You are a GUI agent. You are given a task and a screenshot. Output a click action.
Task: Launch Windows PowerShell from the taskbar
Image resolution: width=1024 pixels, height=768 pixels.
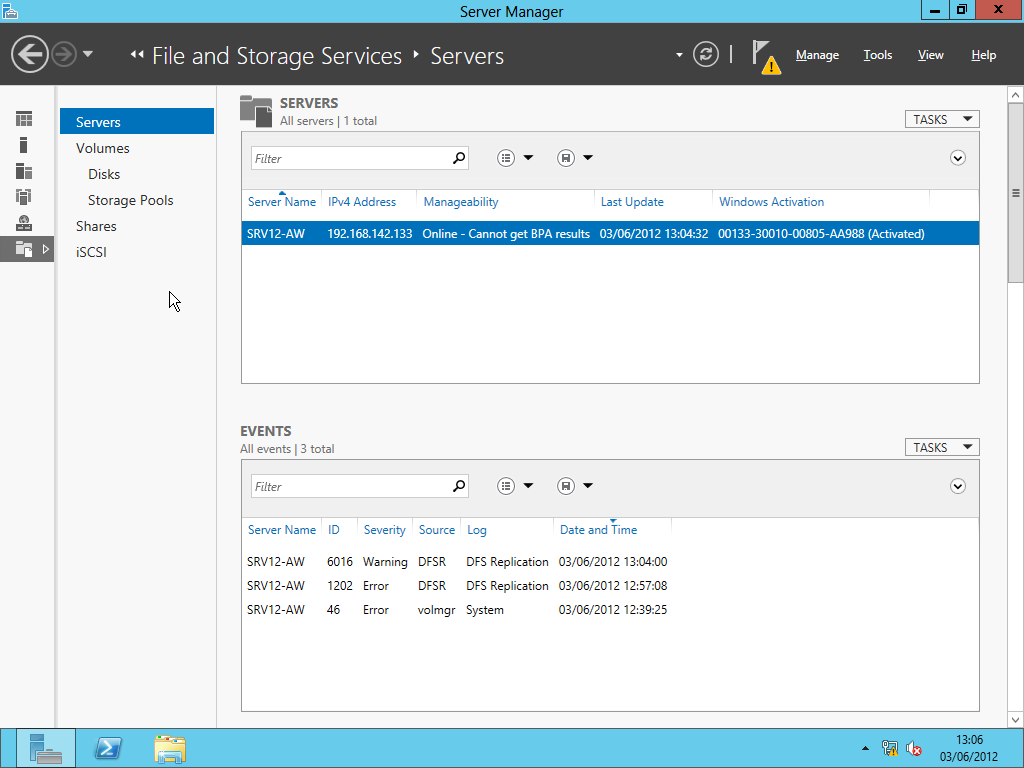[x=108, y=748]
